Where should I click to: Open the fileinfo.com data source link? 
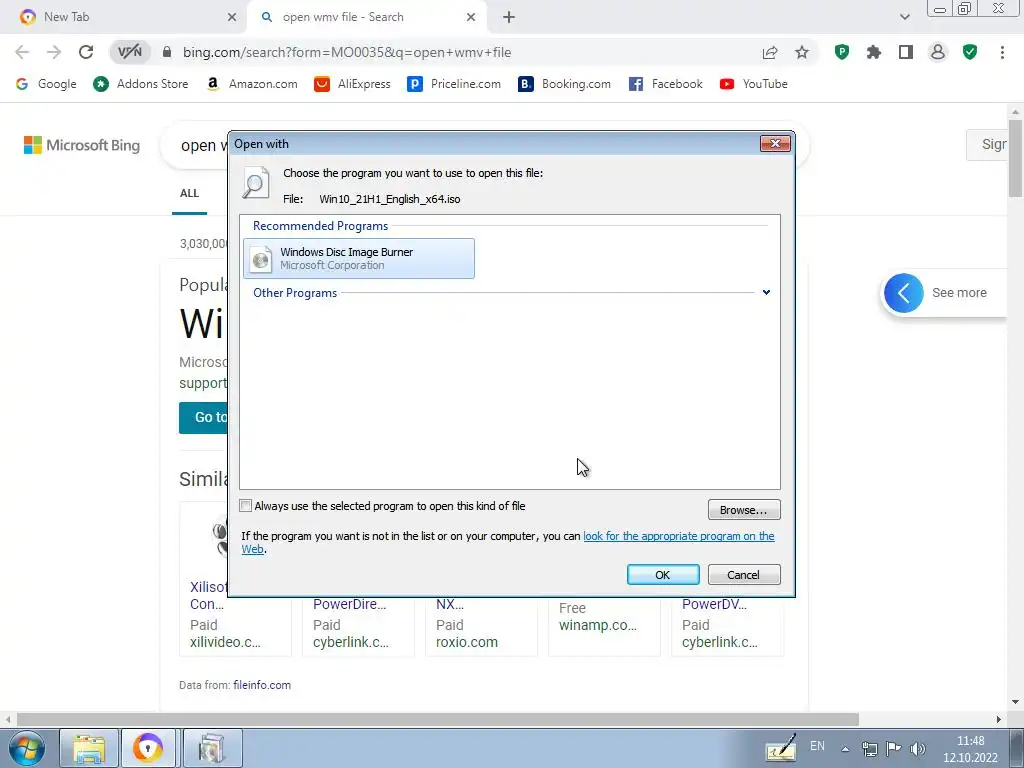(262, 685)
